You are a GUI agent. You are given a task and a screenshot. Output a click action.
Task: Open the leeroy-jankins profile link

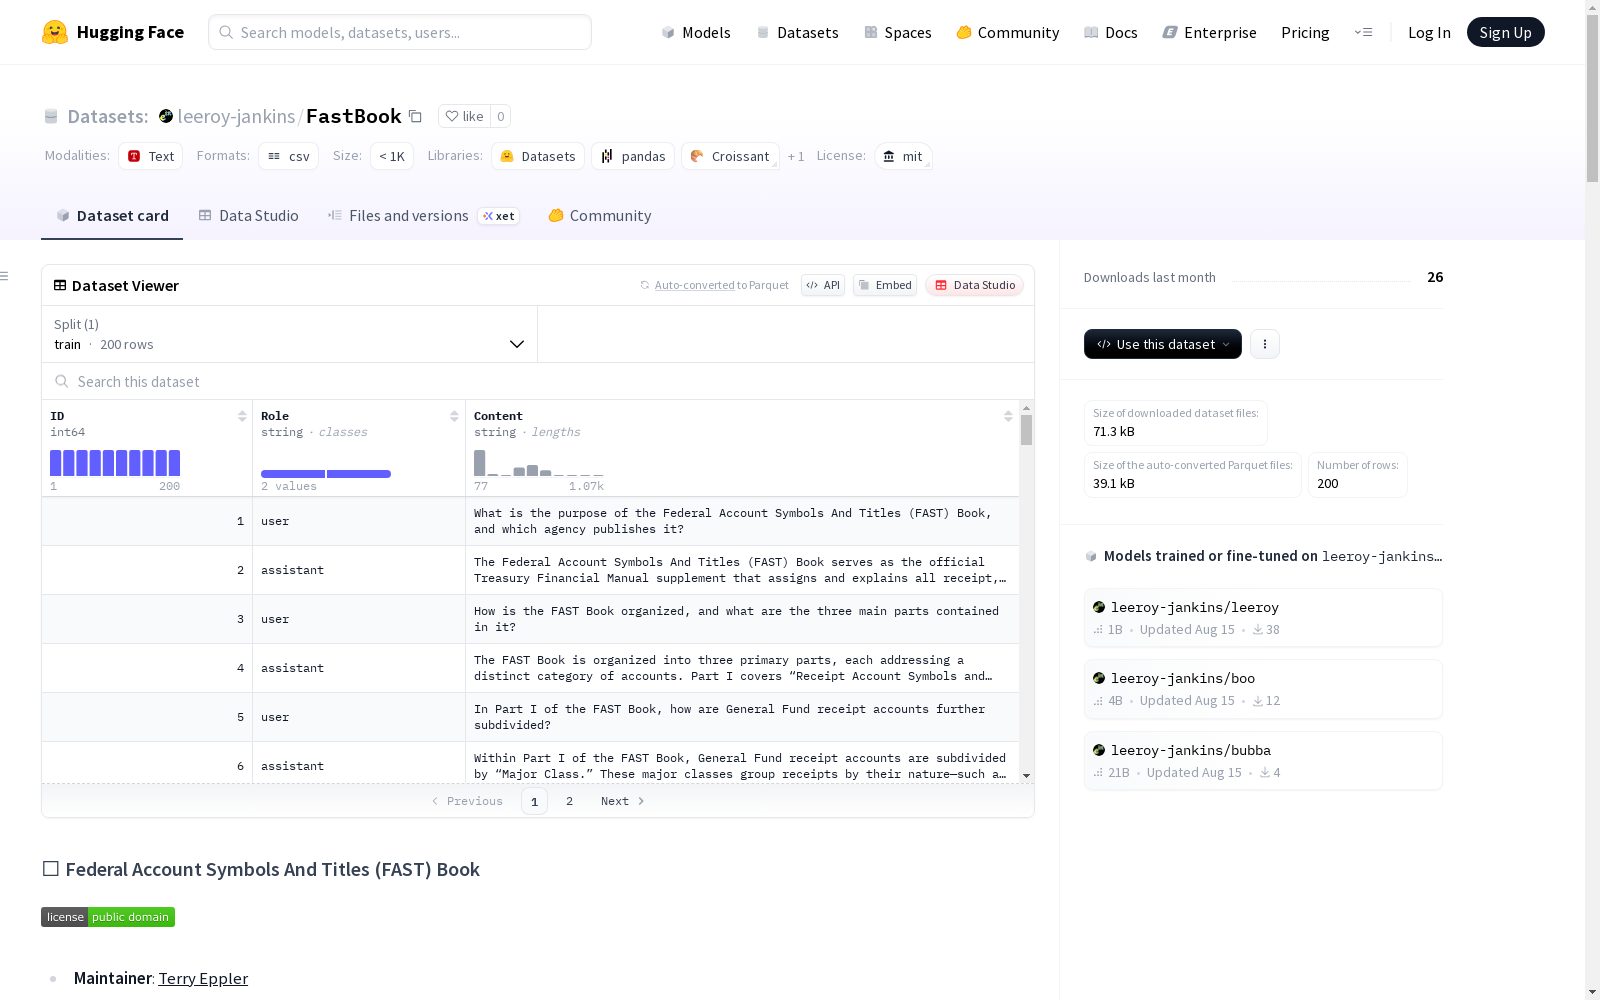tap(236, 116)
